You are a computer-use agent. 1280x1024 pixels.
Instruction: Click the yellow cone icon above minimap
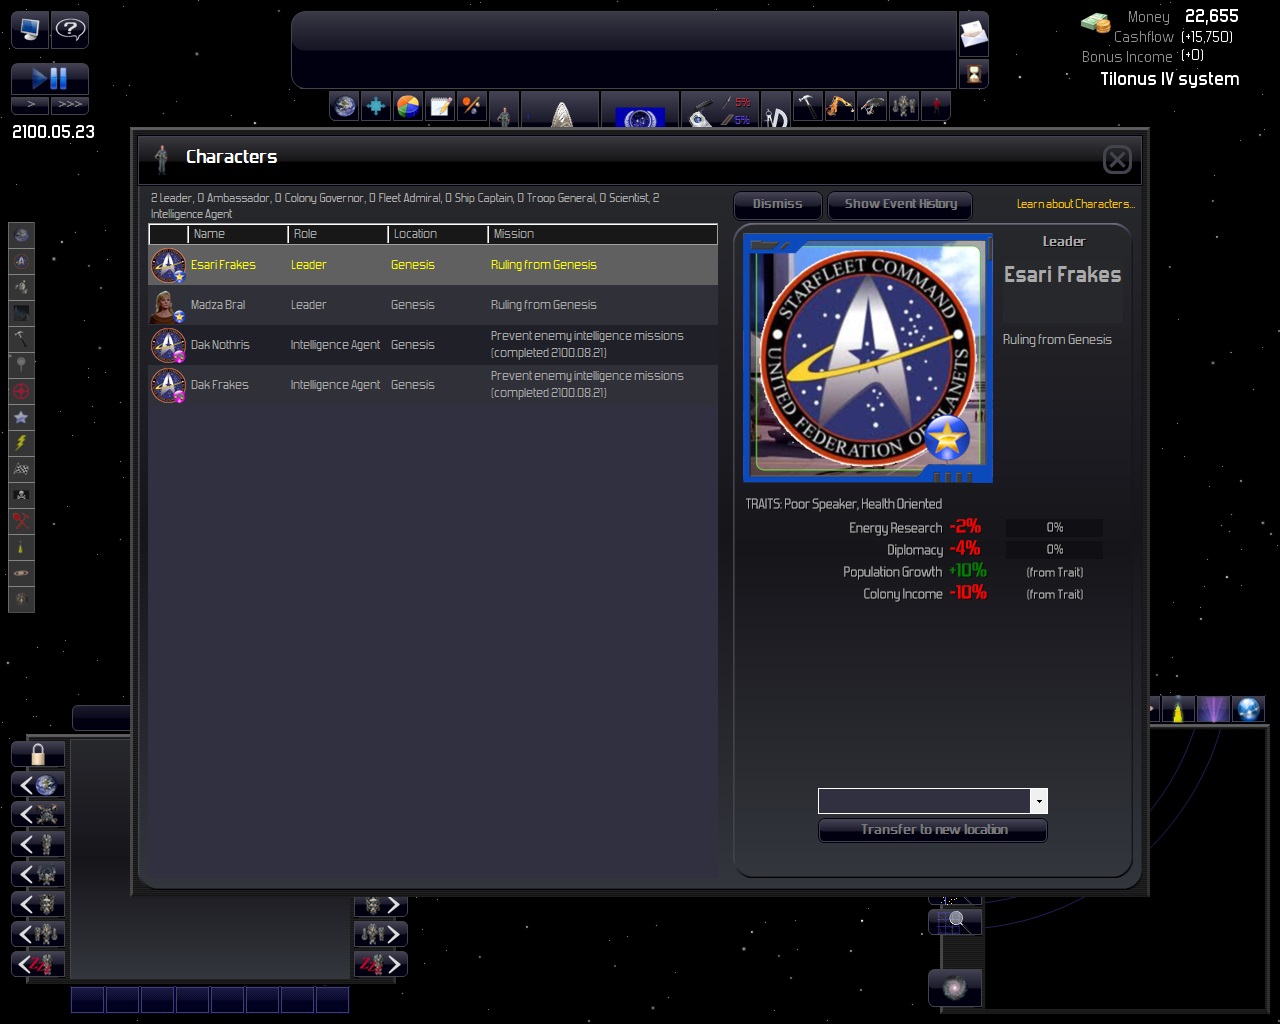pyautogui.click(x=1179, y=709)
